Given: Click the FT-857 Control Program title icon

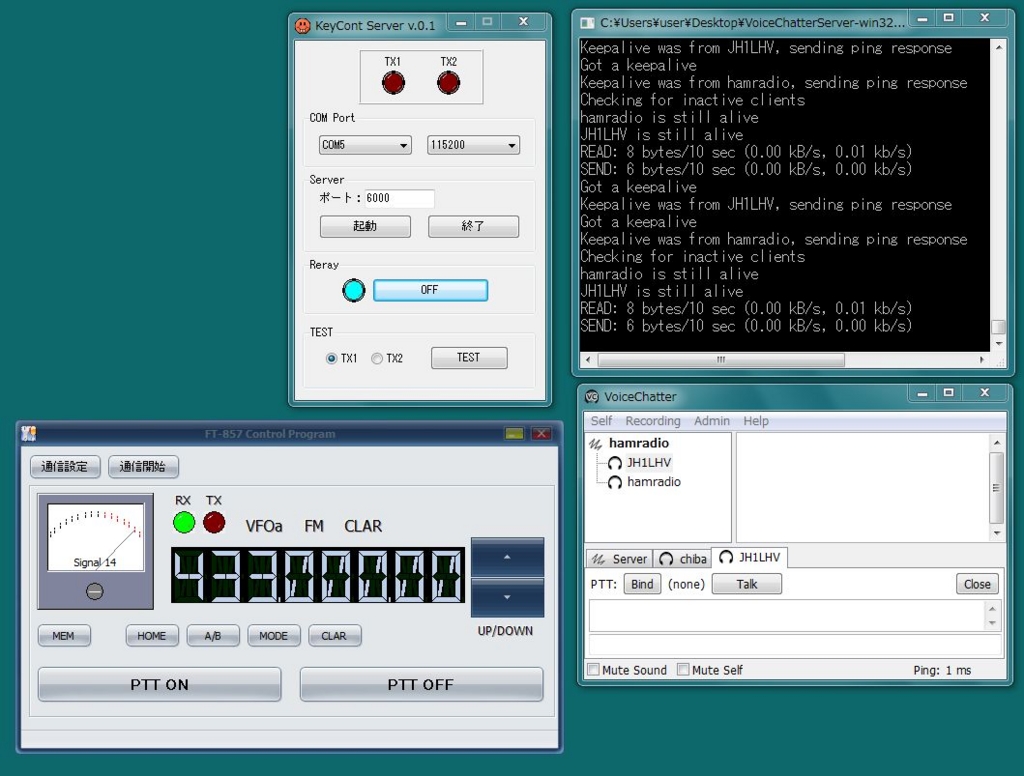Looking at the screenshot, I should (x=29, y=433).
